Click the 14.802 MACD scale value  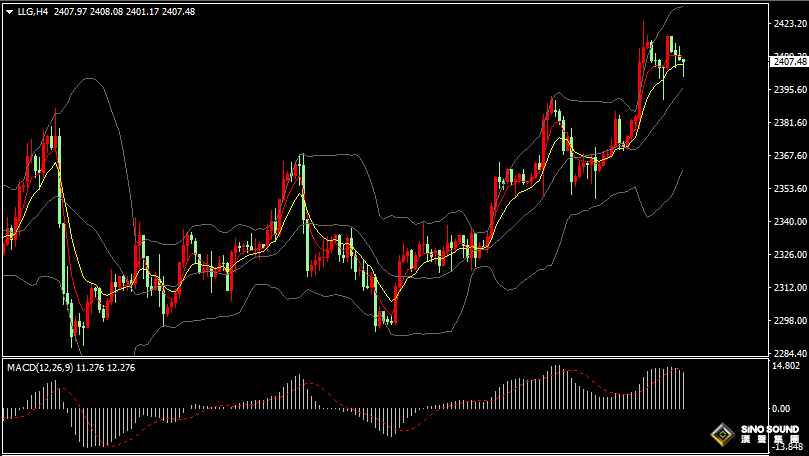pyautogui.click(x=787, y=367)
